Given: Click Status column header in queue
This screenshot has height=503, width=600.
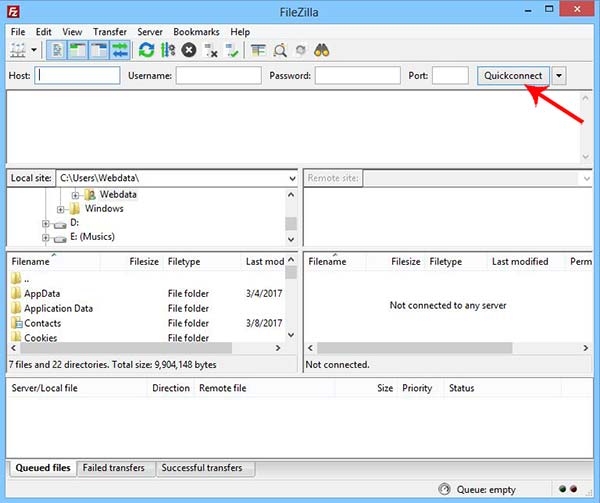Looking at the screenshot, I should (462, 388).
